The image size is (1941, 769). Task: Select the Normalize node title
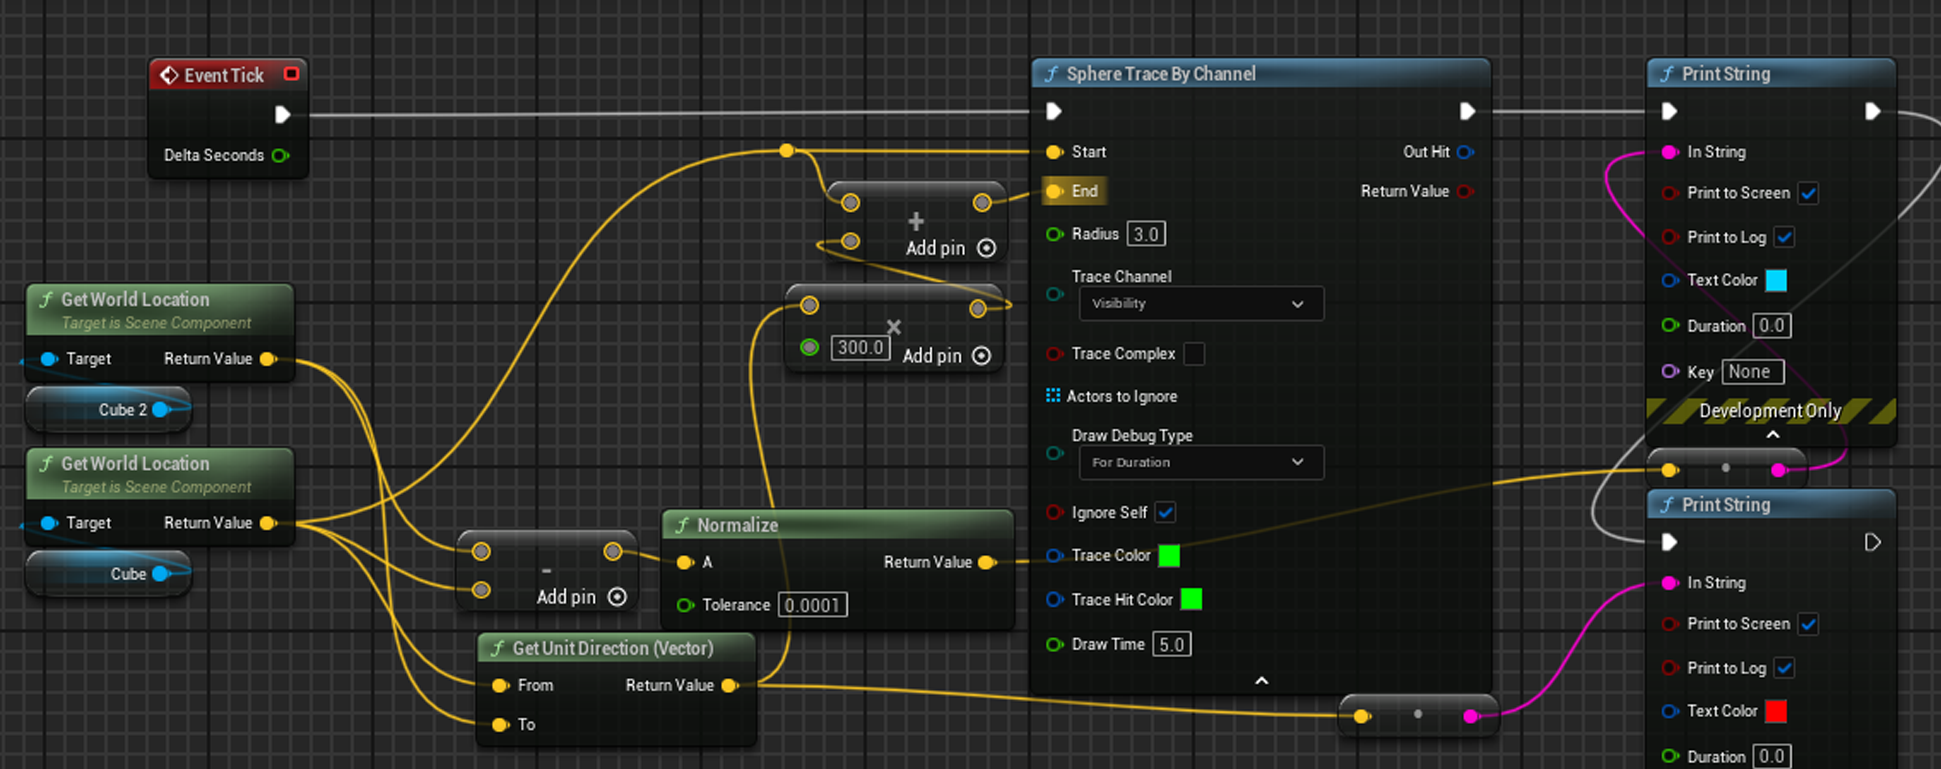[x=737, y=525]
